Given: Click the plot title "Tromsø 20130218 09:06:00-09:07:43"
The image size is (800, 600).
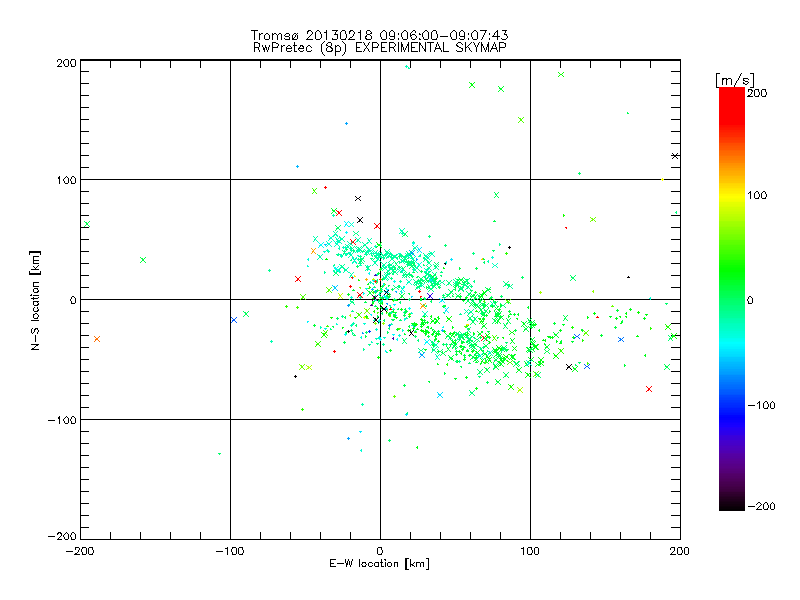Looking at the screenshot, I should point(379,35).
